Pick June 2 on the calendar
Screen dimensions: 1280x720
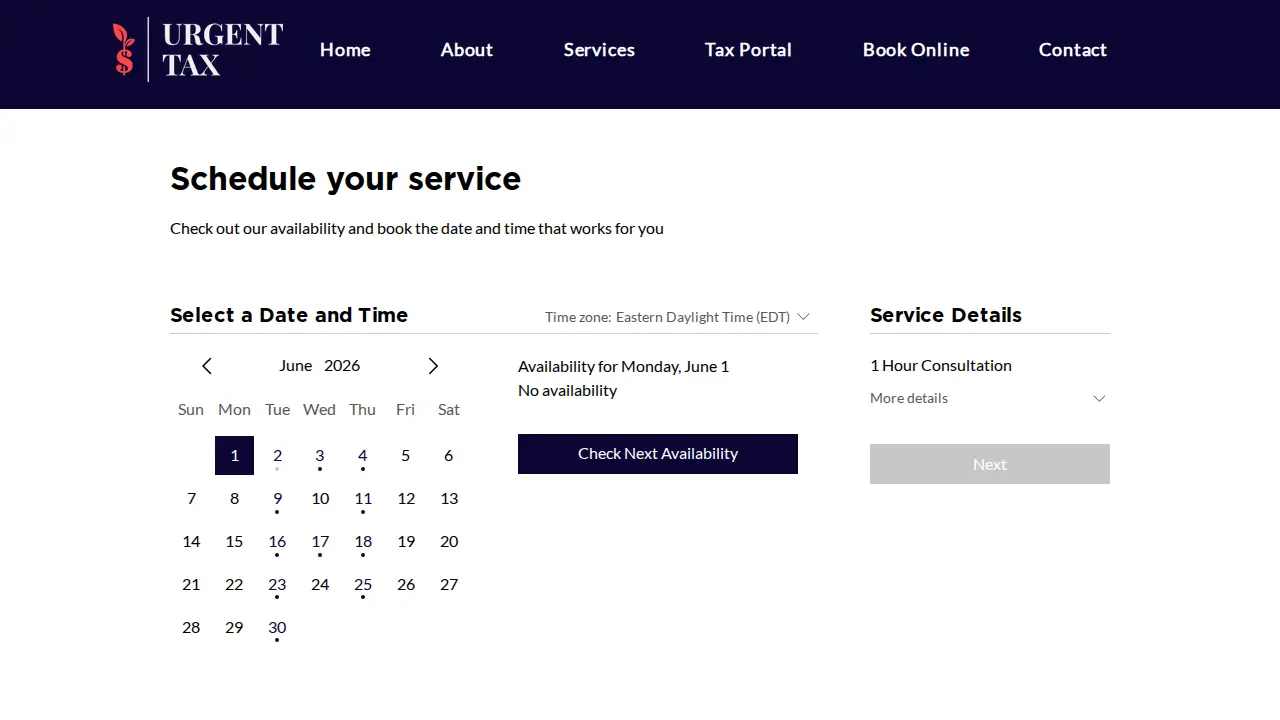pyautogui.click(x=277, y=455)
